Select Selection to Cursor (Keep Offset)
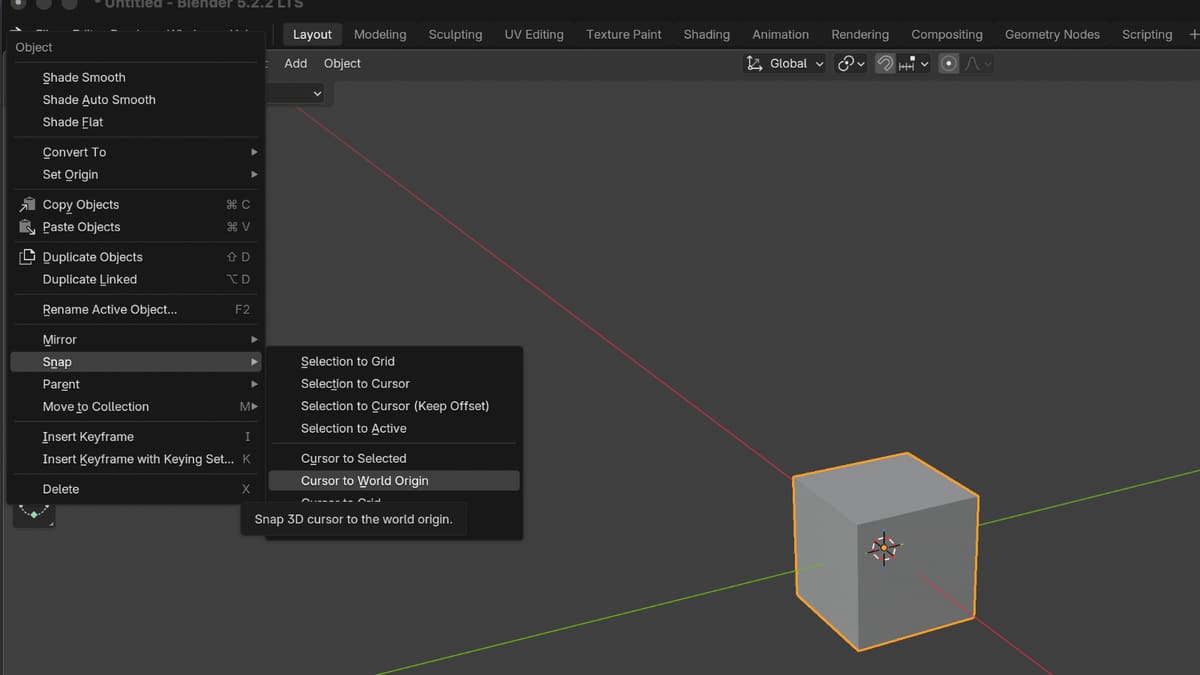 tap(394, 406)
